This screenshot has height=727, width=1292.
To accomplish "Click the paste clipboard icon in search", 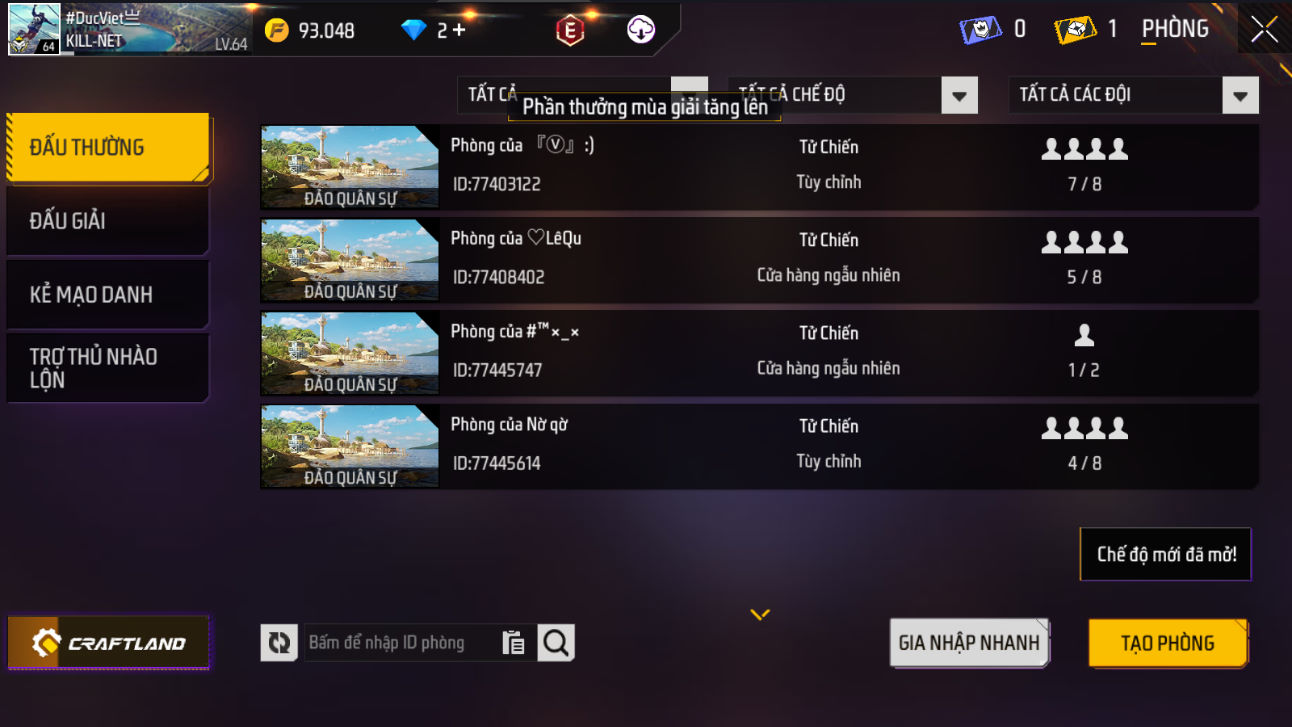I will pyautogui.click(x=513, y=643).
